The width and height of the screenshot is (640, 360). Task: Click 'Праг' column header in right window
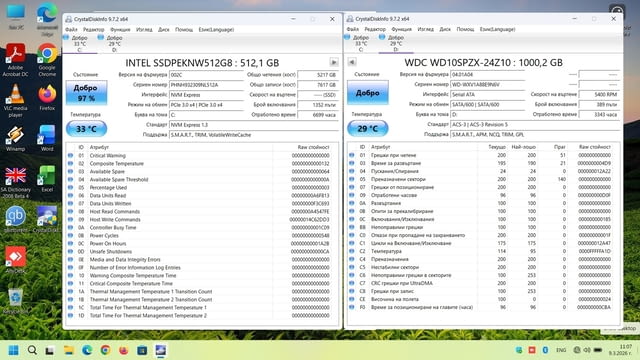pos(560,147)
